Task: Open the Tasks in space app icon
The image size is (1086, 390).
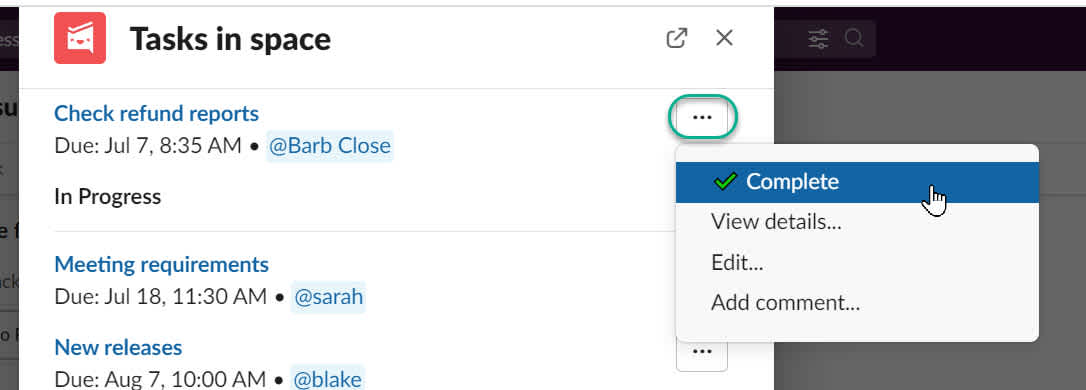Action: tap(80, 38)
